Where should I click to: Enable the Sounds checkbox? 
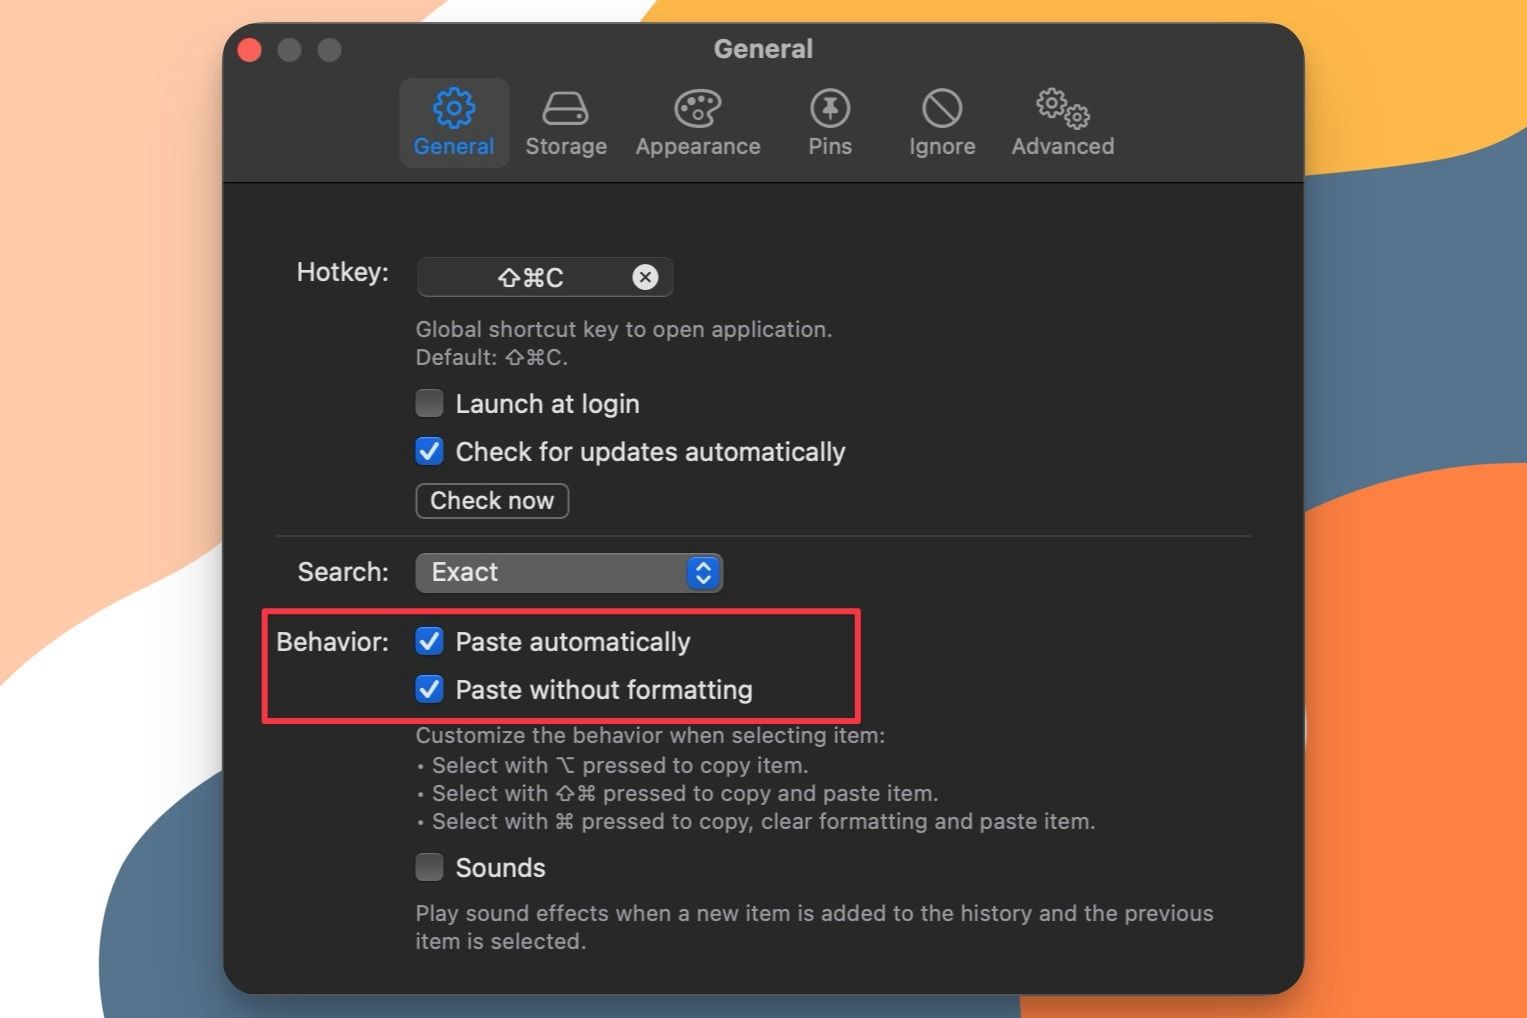coord(429,867)
